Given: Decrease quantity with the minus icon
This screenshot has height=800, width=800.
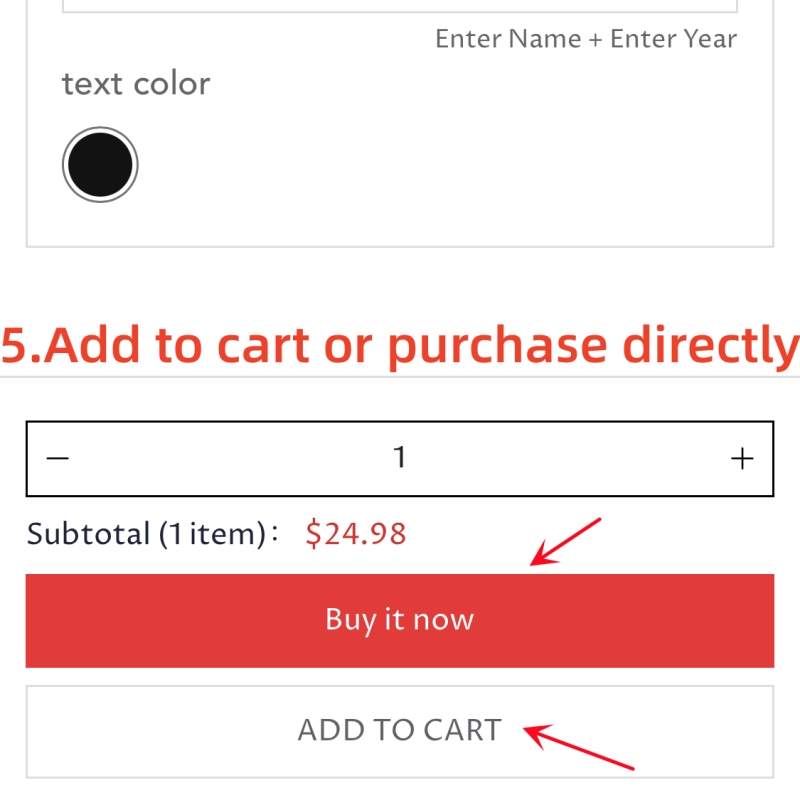Looking at the screenshot, I should pos(58,458).
